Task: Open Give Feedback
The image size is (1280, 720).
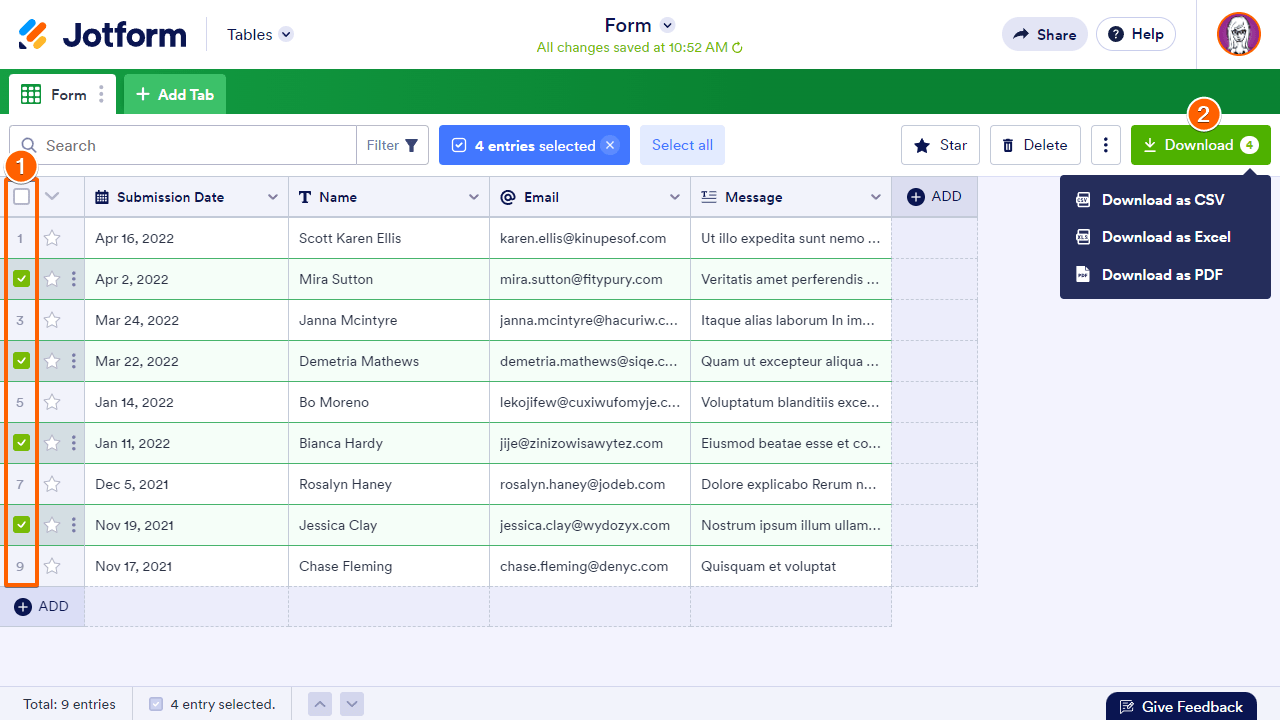Action: [1181, 706]
